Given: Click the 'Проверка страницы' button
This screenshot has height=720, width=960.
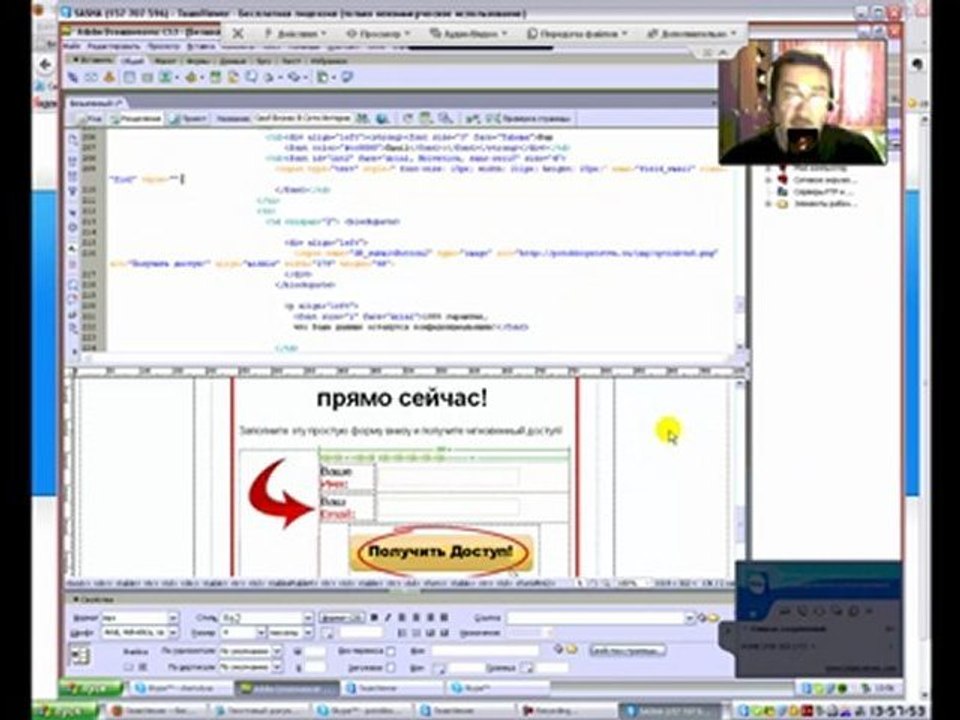Looking at the screenshot, I should pos(530,118).
